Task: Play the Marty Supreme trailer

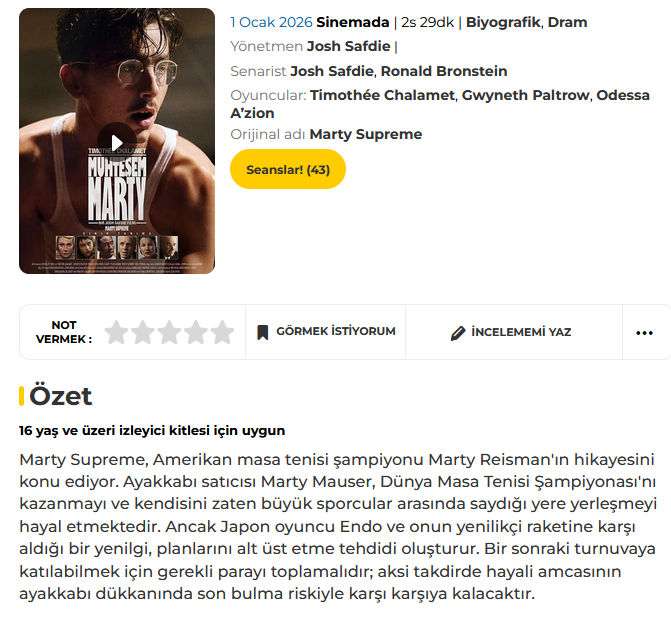Action: tap(117, 141)
